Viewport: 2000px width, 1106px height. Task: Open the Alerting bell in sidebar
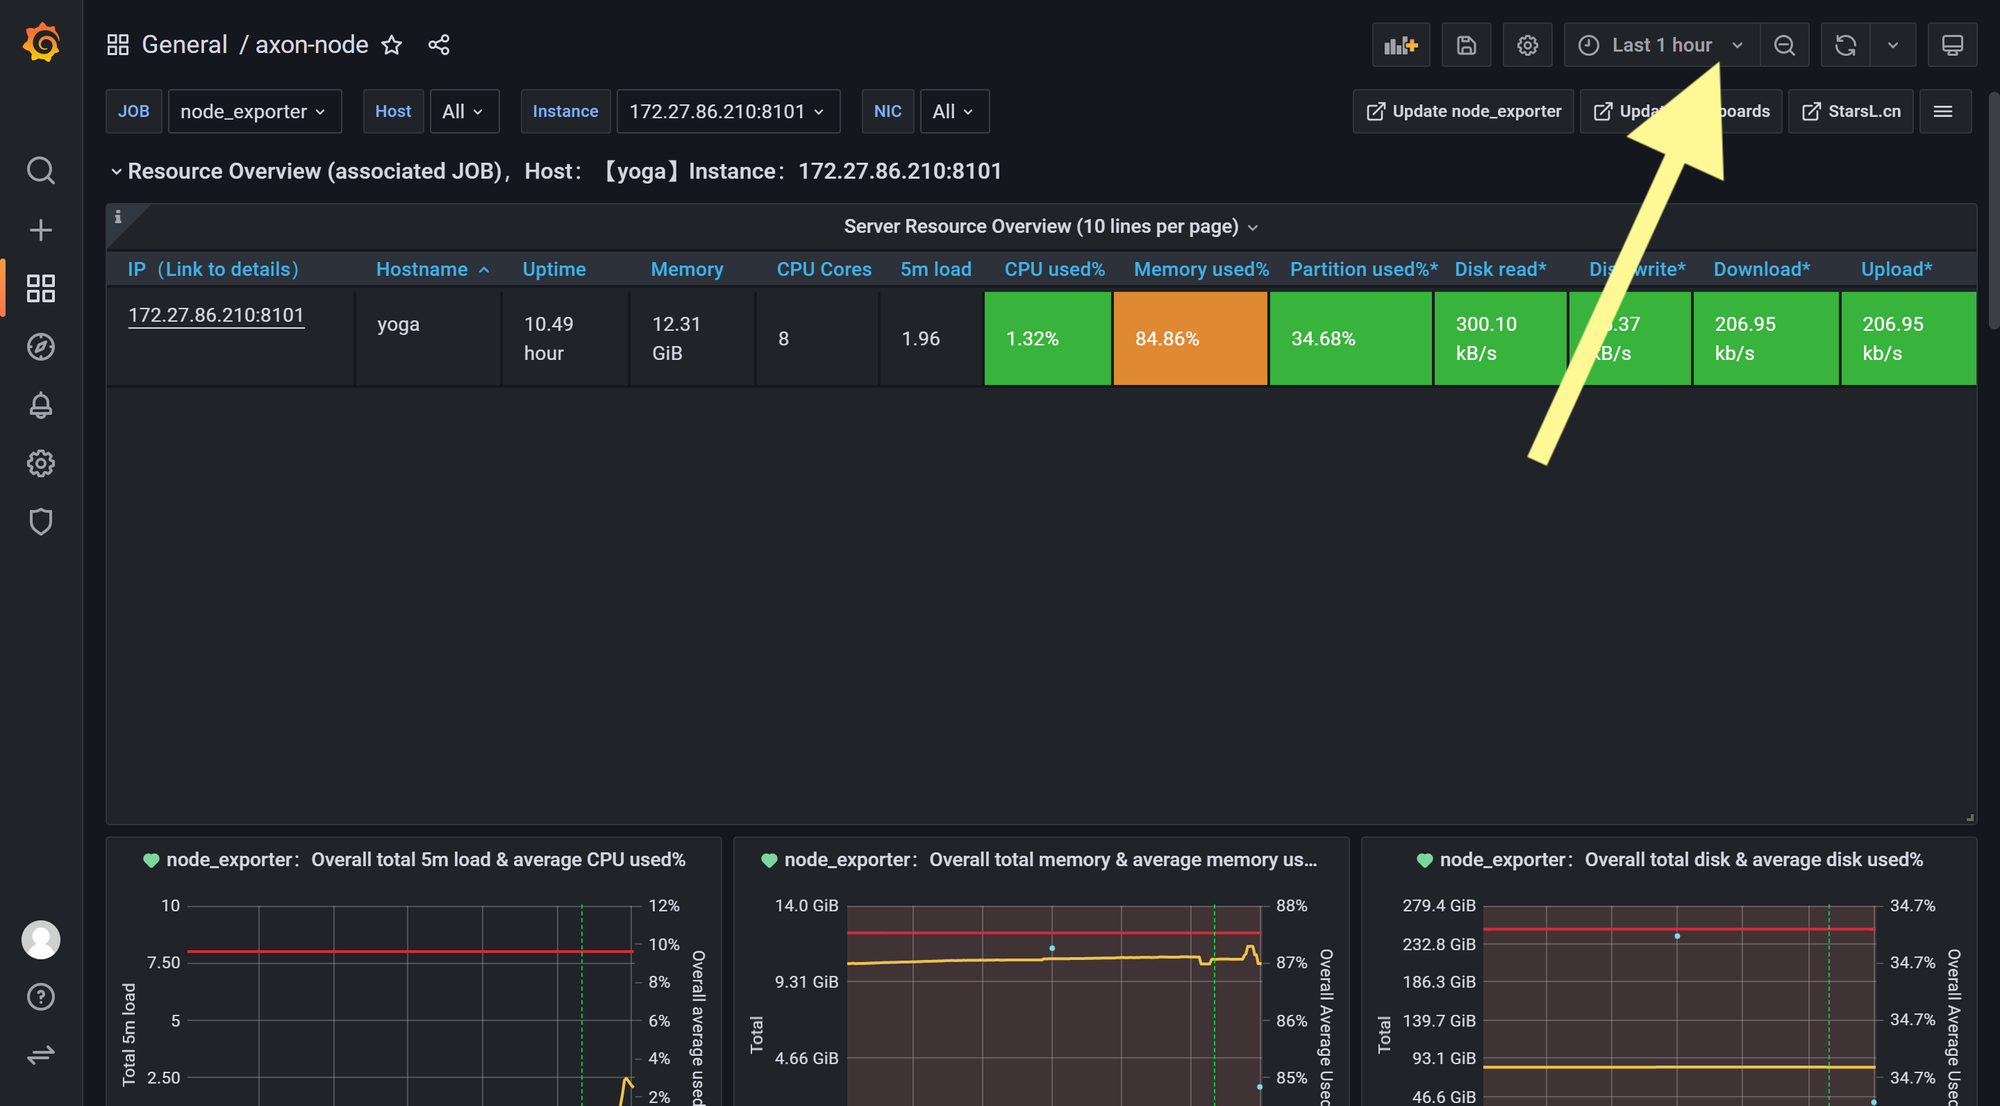click(x=41, y=405)
